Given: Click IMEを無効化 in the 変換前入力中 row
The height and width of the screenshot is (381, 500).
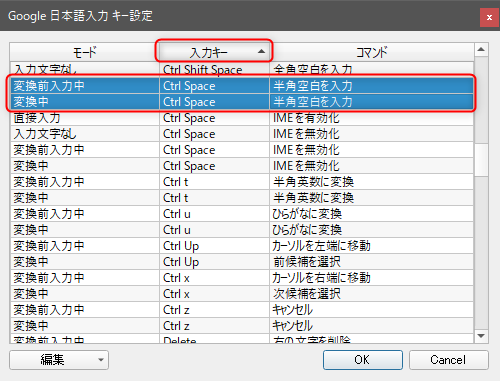Looking at the screenshot, I should [371, 150].
